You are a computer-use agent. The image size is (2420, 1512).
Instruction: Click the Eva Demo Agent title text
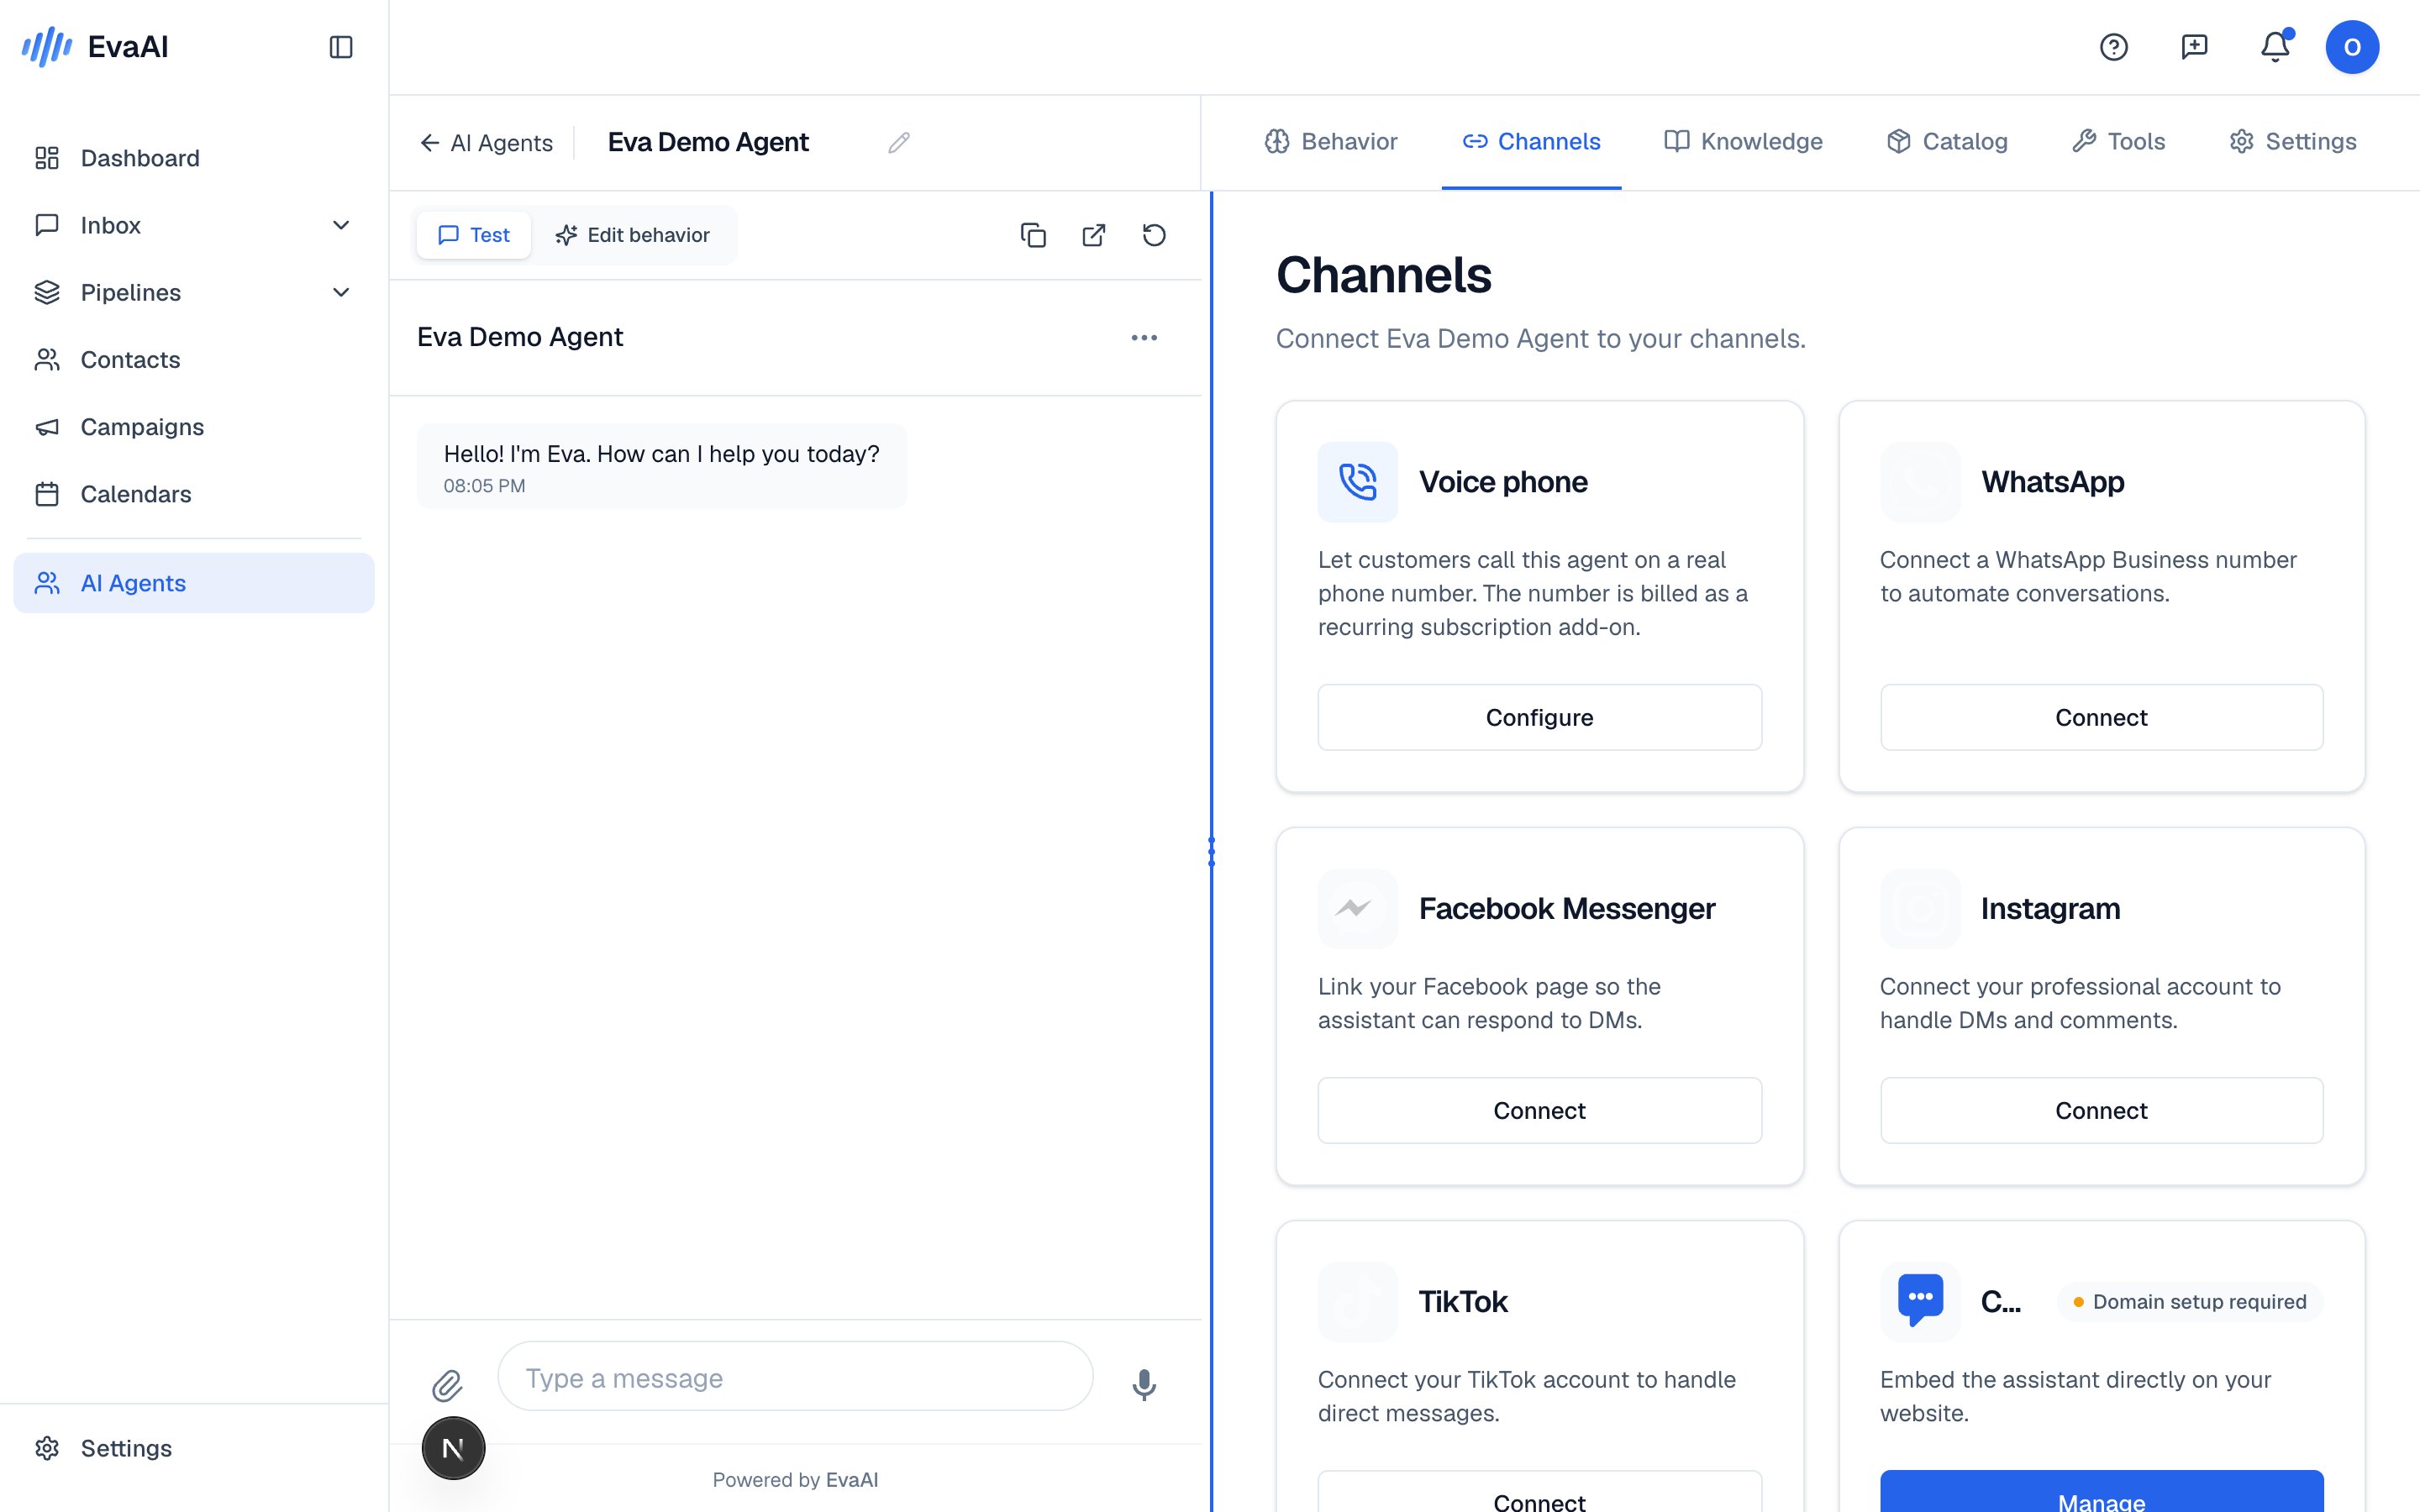(708, 142)
